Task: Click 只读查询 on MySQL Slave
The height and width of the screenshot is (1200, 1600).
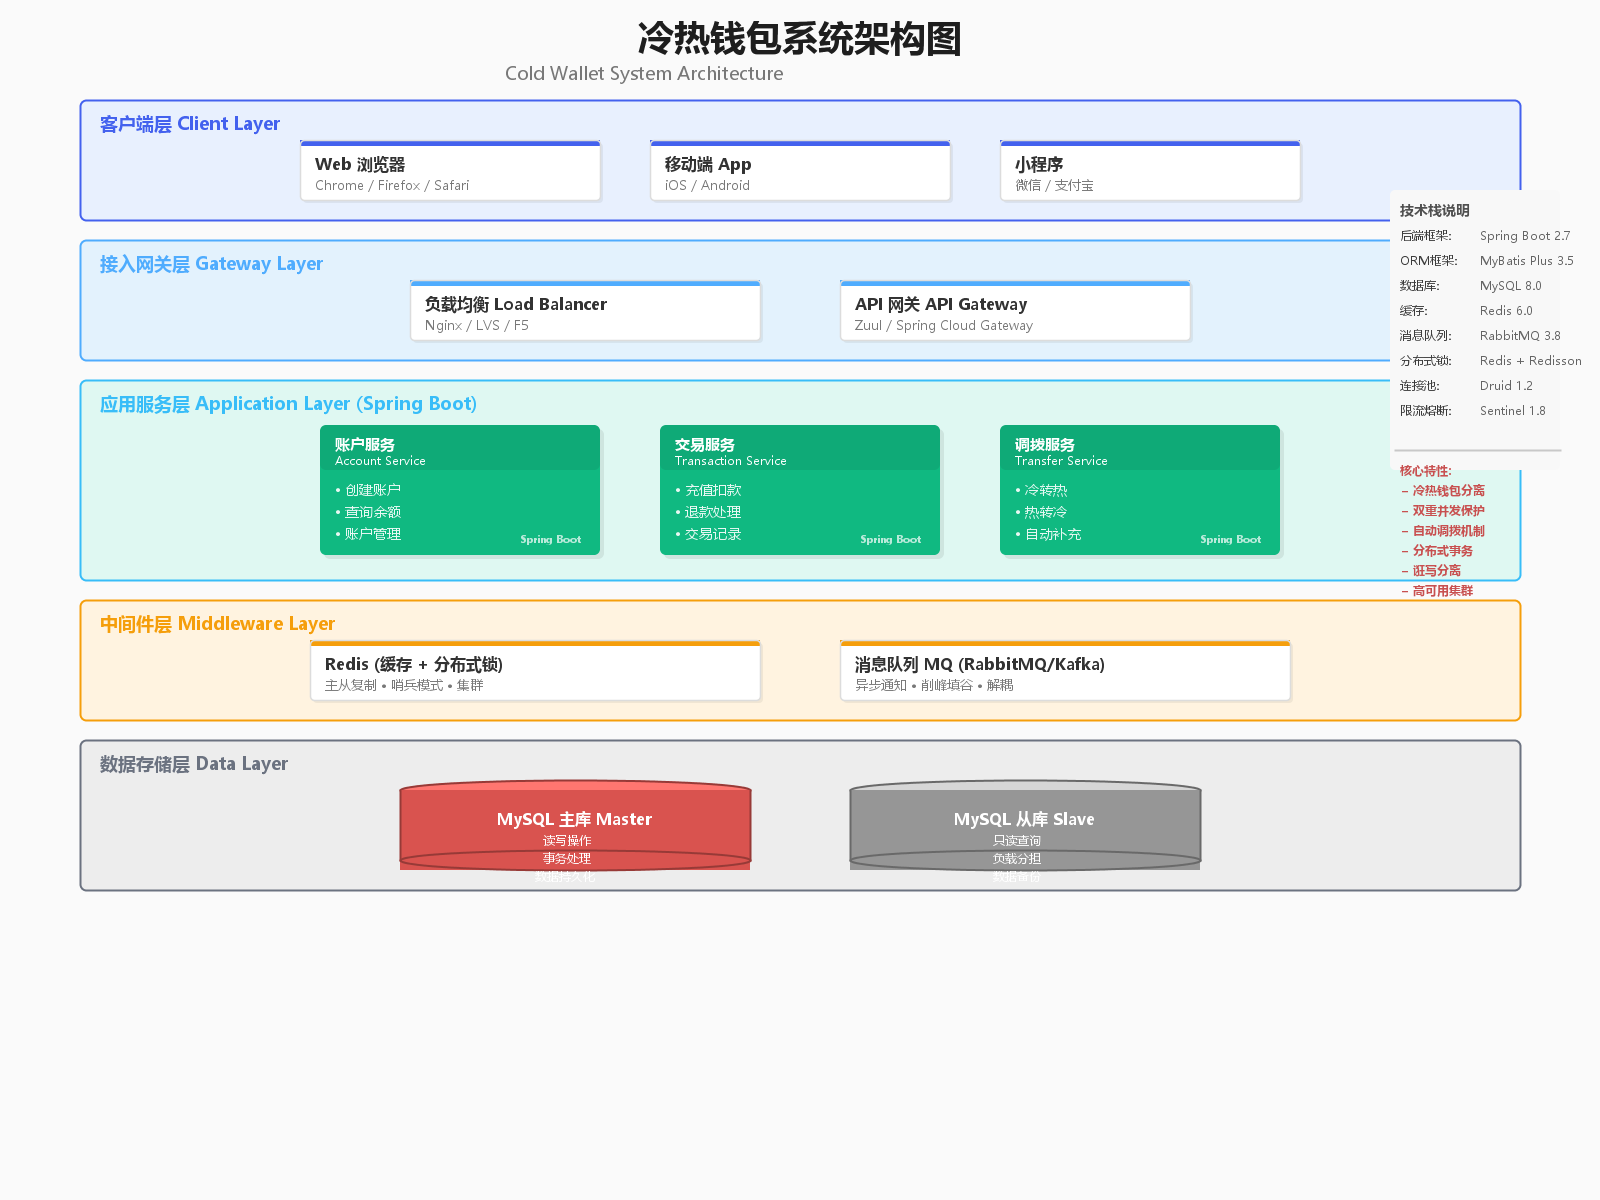Action: [x=1017, y=841]
